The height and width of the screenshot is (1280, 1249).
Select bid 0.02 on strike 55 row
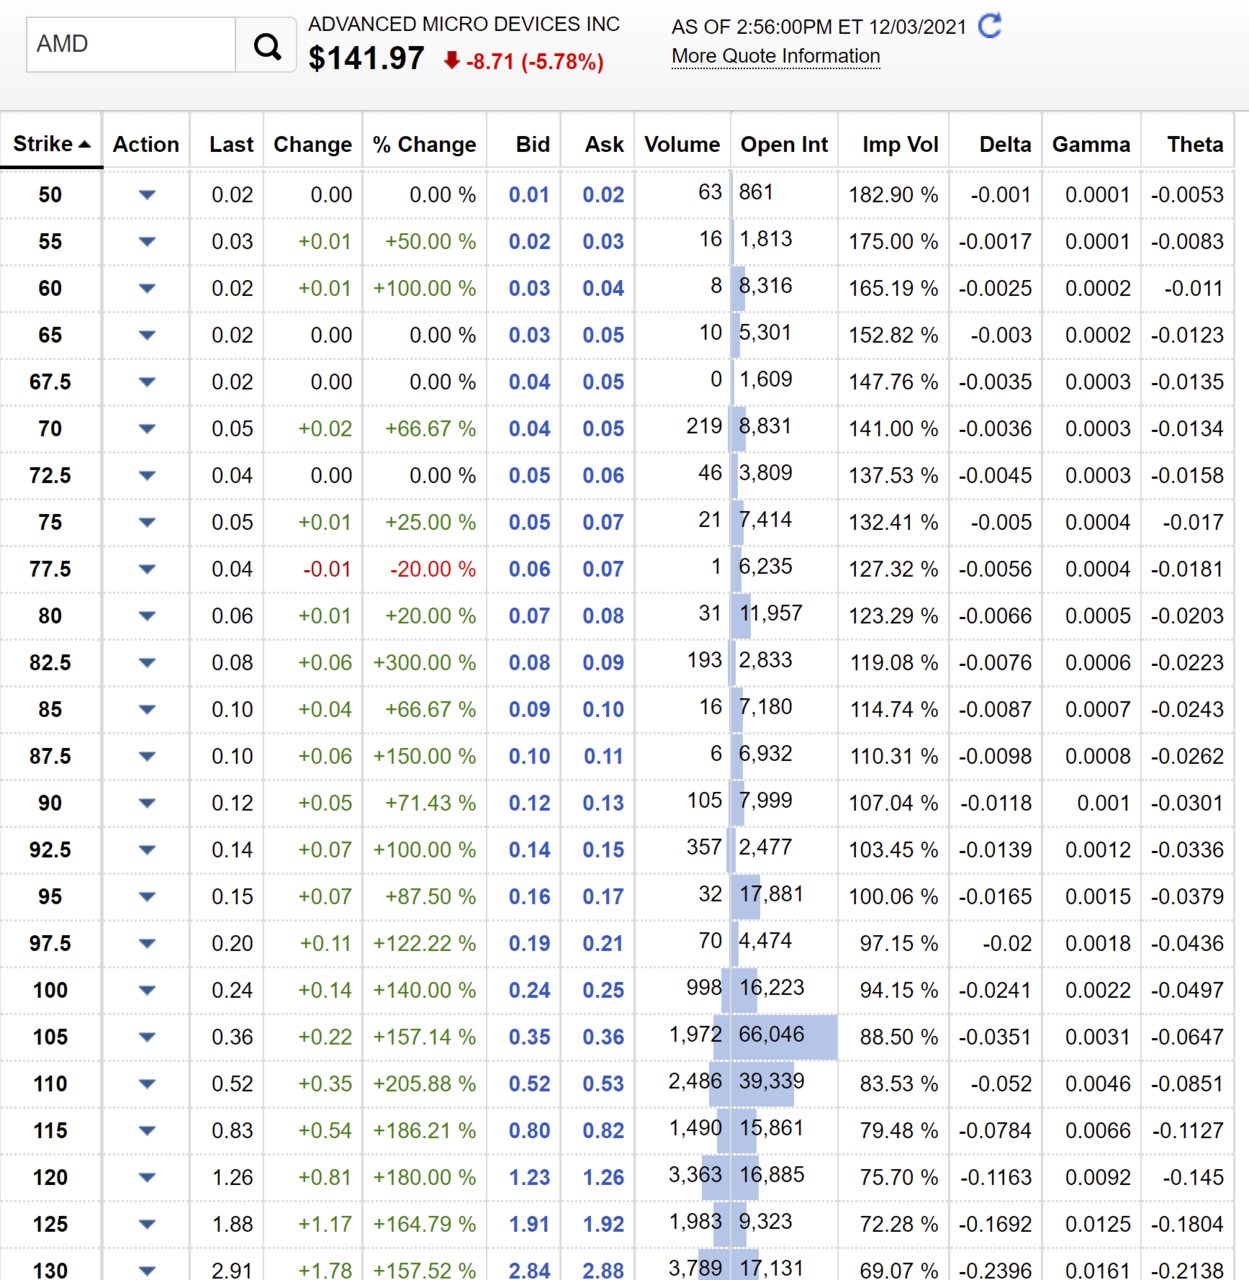point(529,242)
